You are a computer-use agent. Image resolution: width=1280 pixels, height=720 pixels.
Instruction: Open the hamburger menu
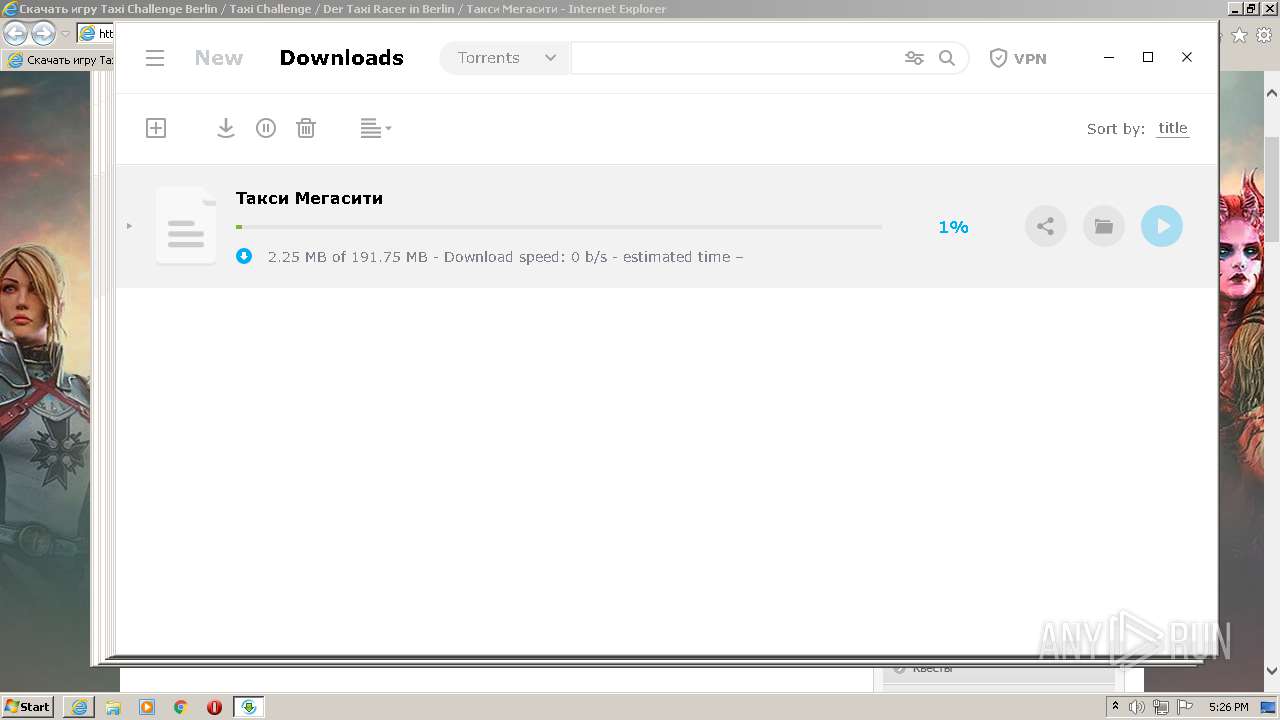(155, 58)
